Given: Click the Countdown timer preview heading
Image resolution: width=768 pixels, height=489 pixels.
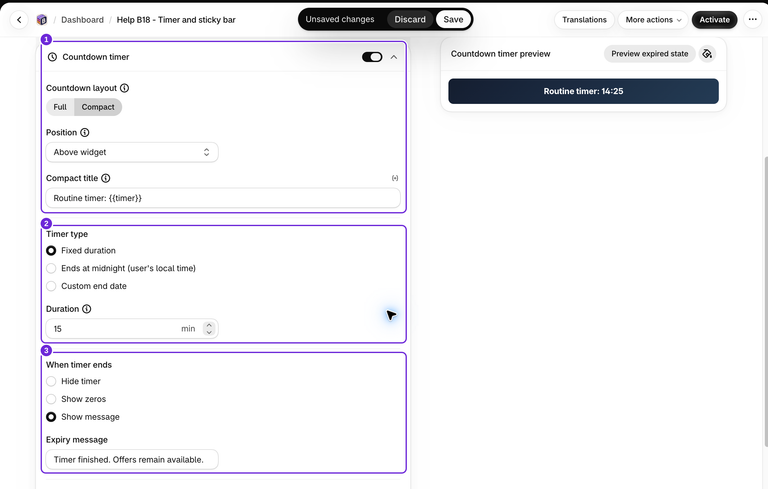Looking at the screenshot, I should (501, 54).
